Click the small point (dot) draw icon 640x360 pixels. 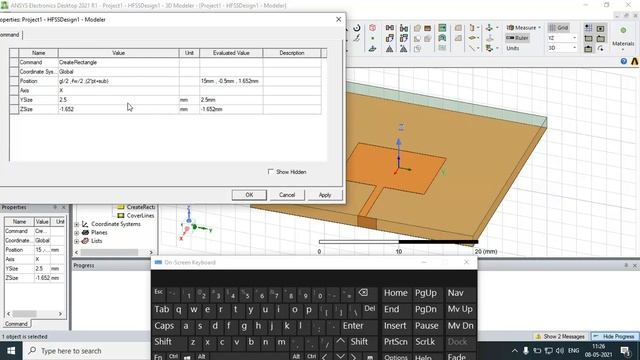372,38
